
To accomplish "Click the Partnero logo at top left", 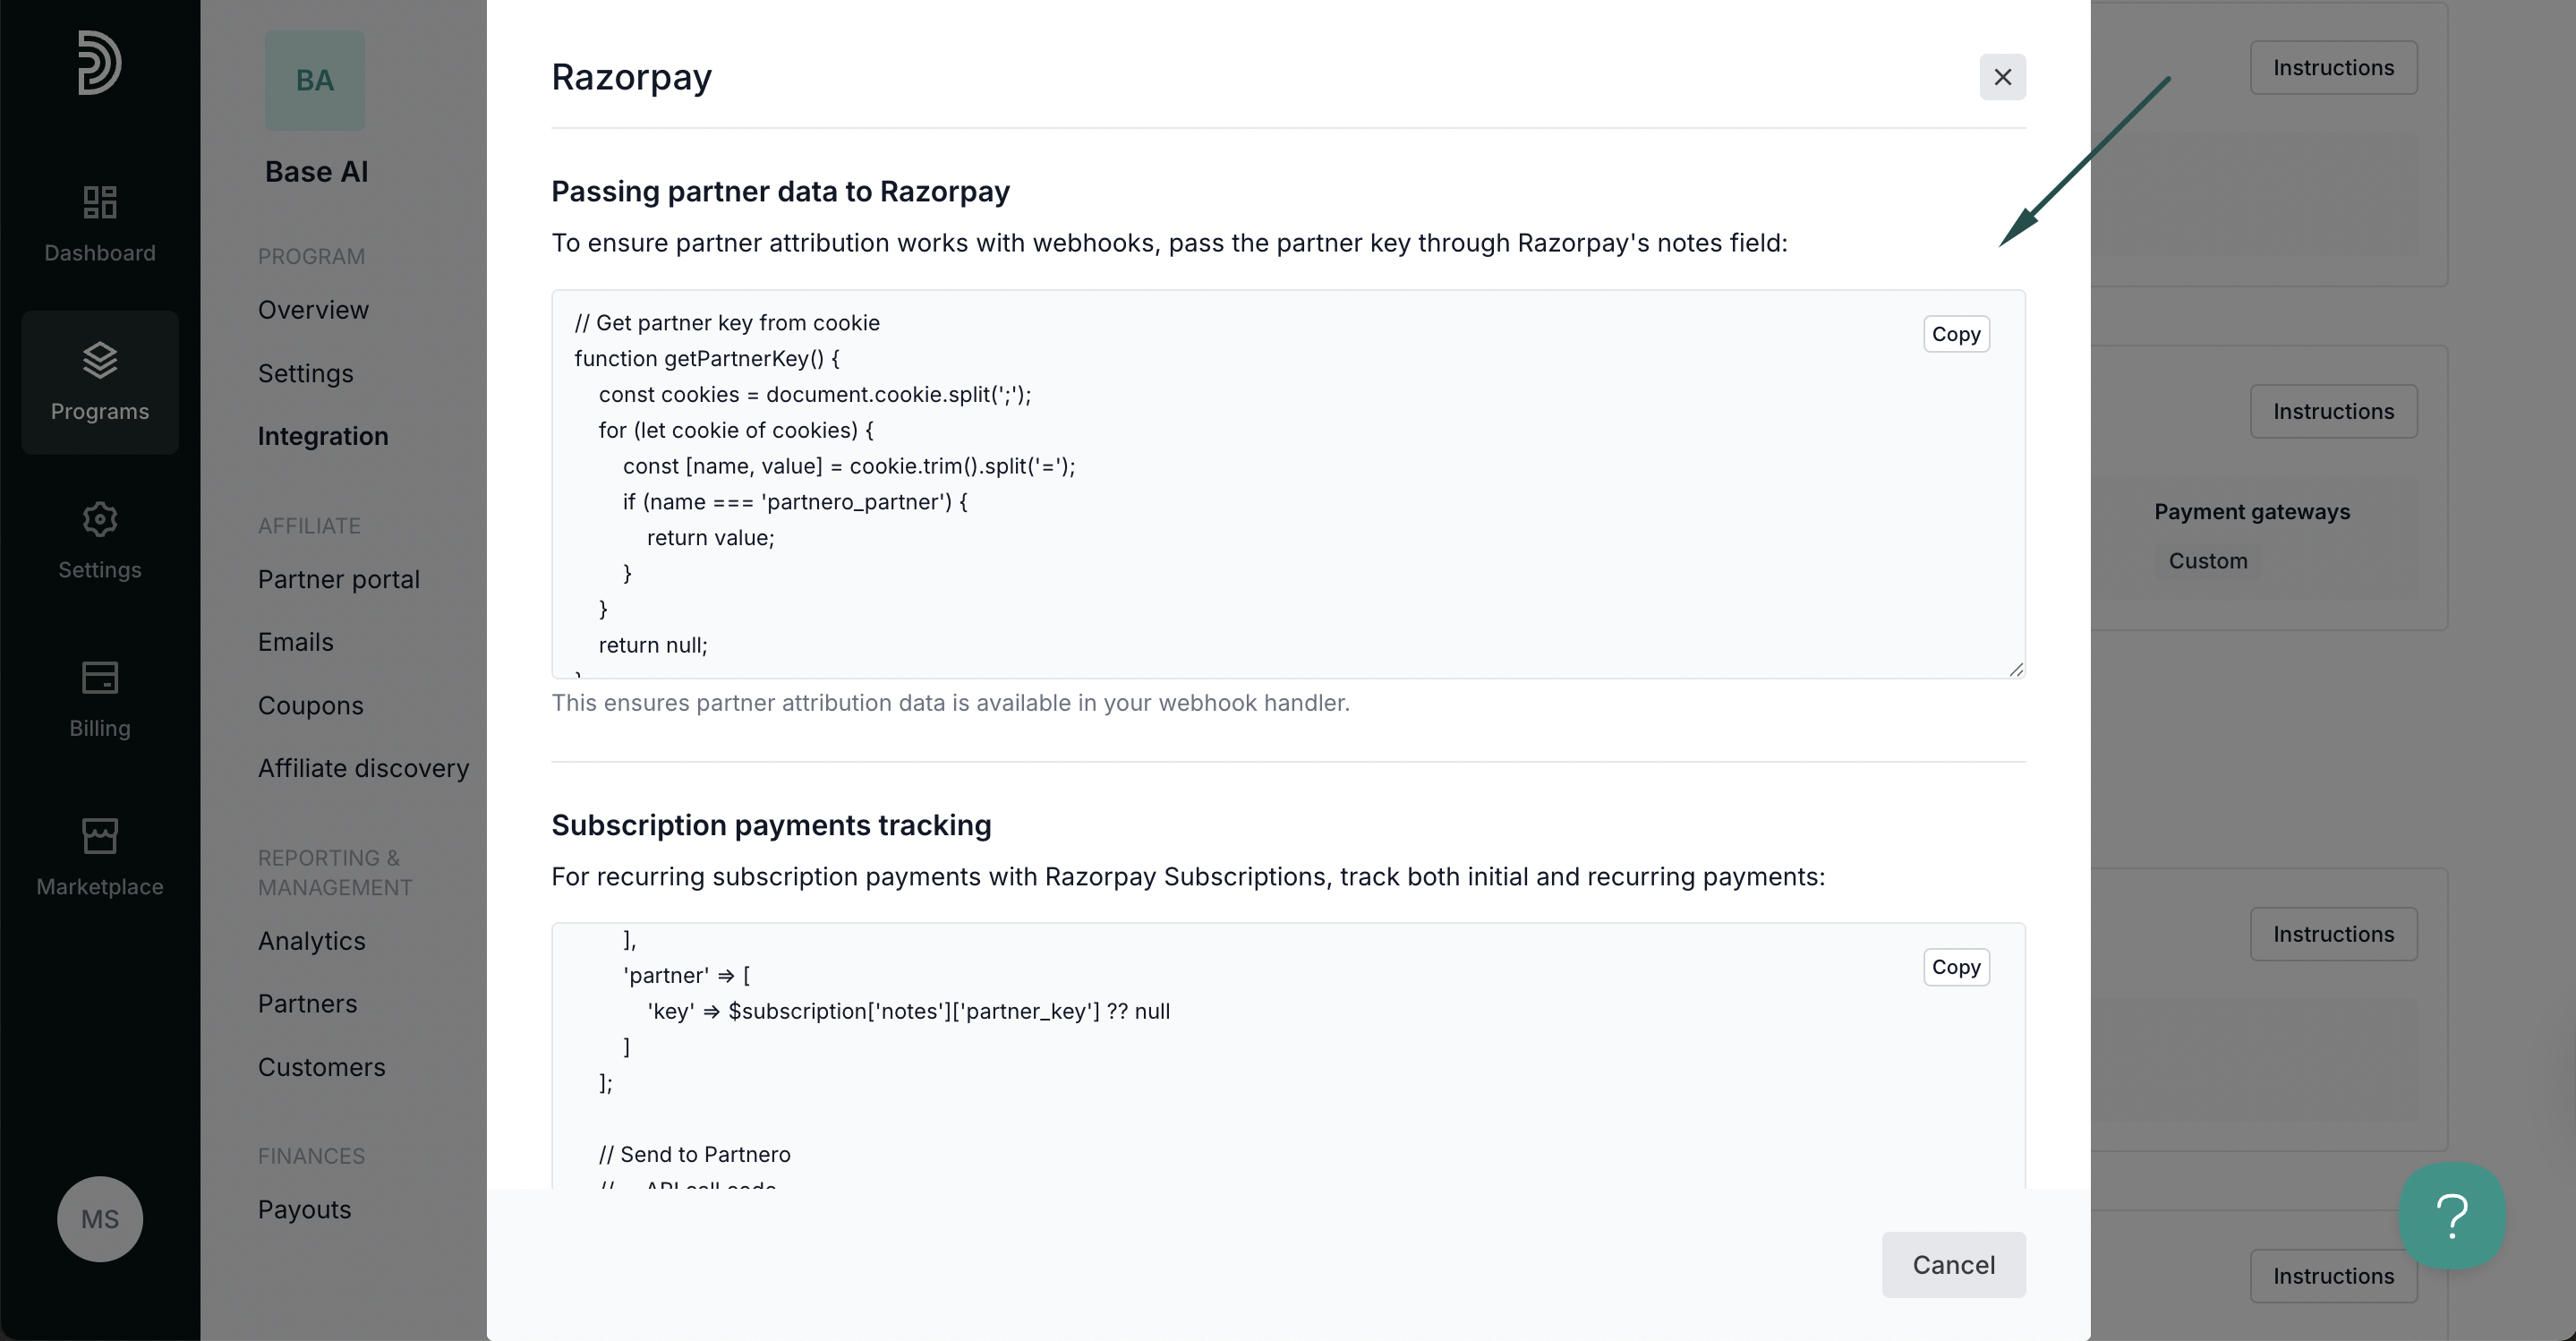I will click(100, 62).
